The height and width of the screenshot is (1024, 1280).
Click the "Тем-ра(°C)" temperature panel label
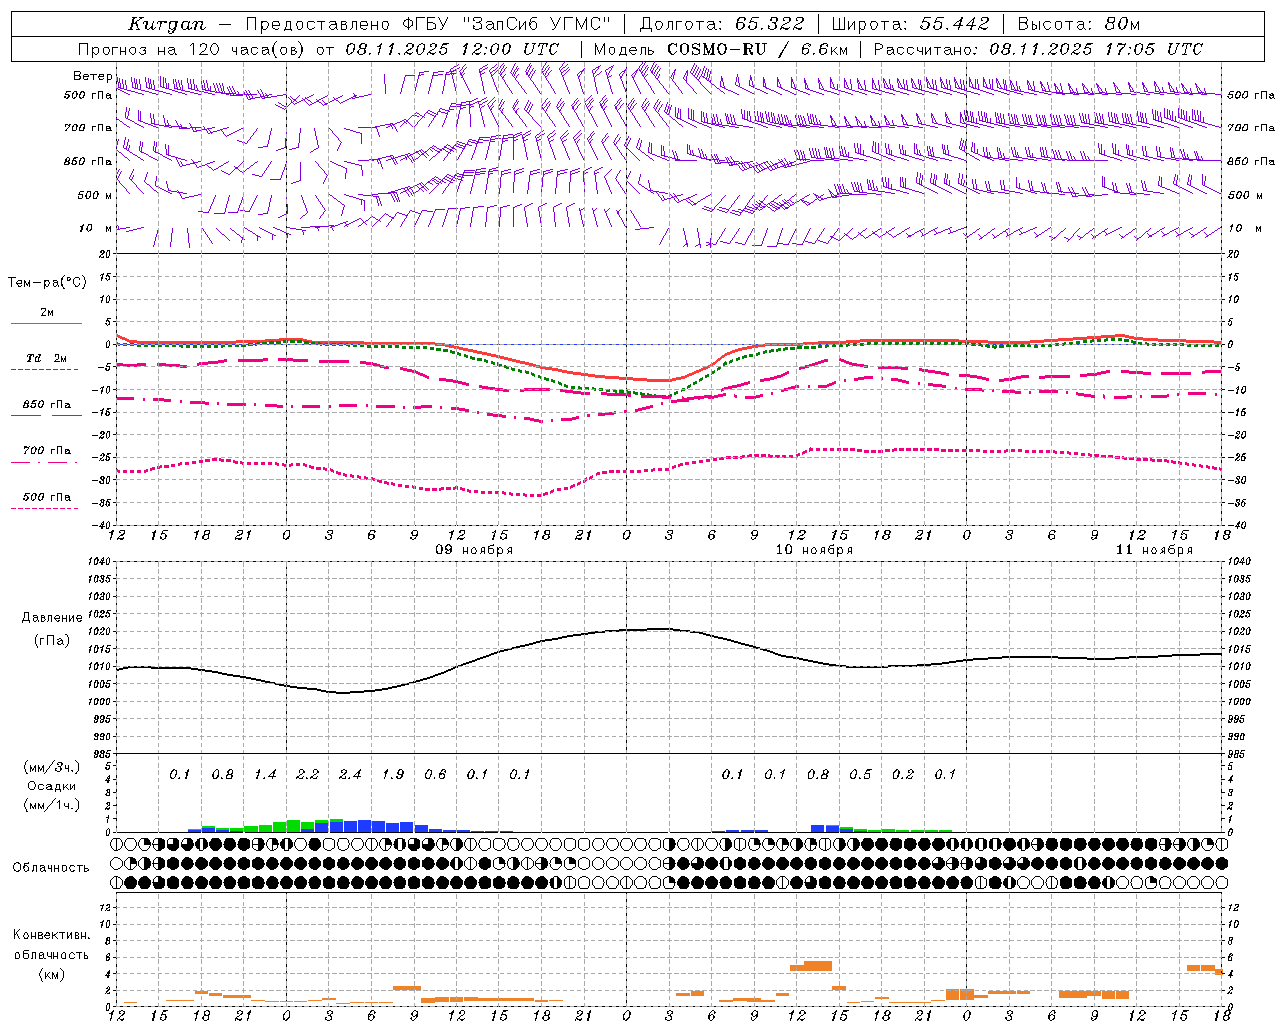47,283
